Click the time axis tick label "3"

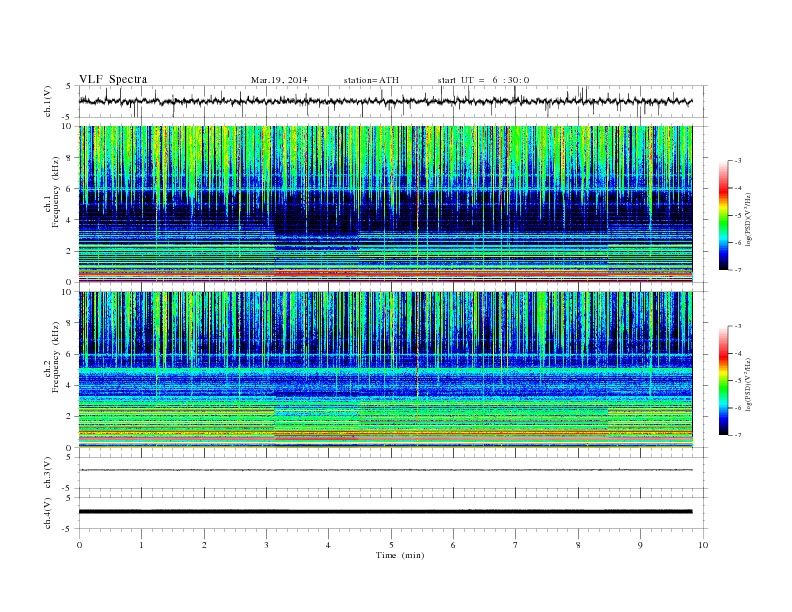click(x=266, y=545)
